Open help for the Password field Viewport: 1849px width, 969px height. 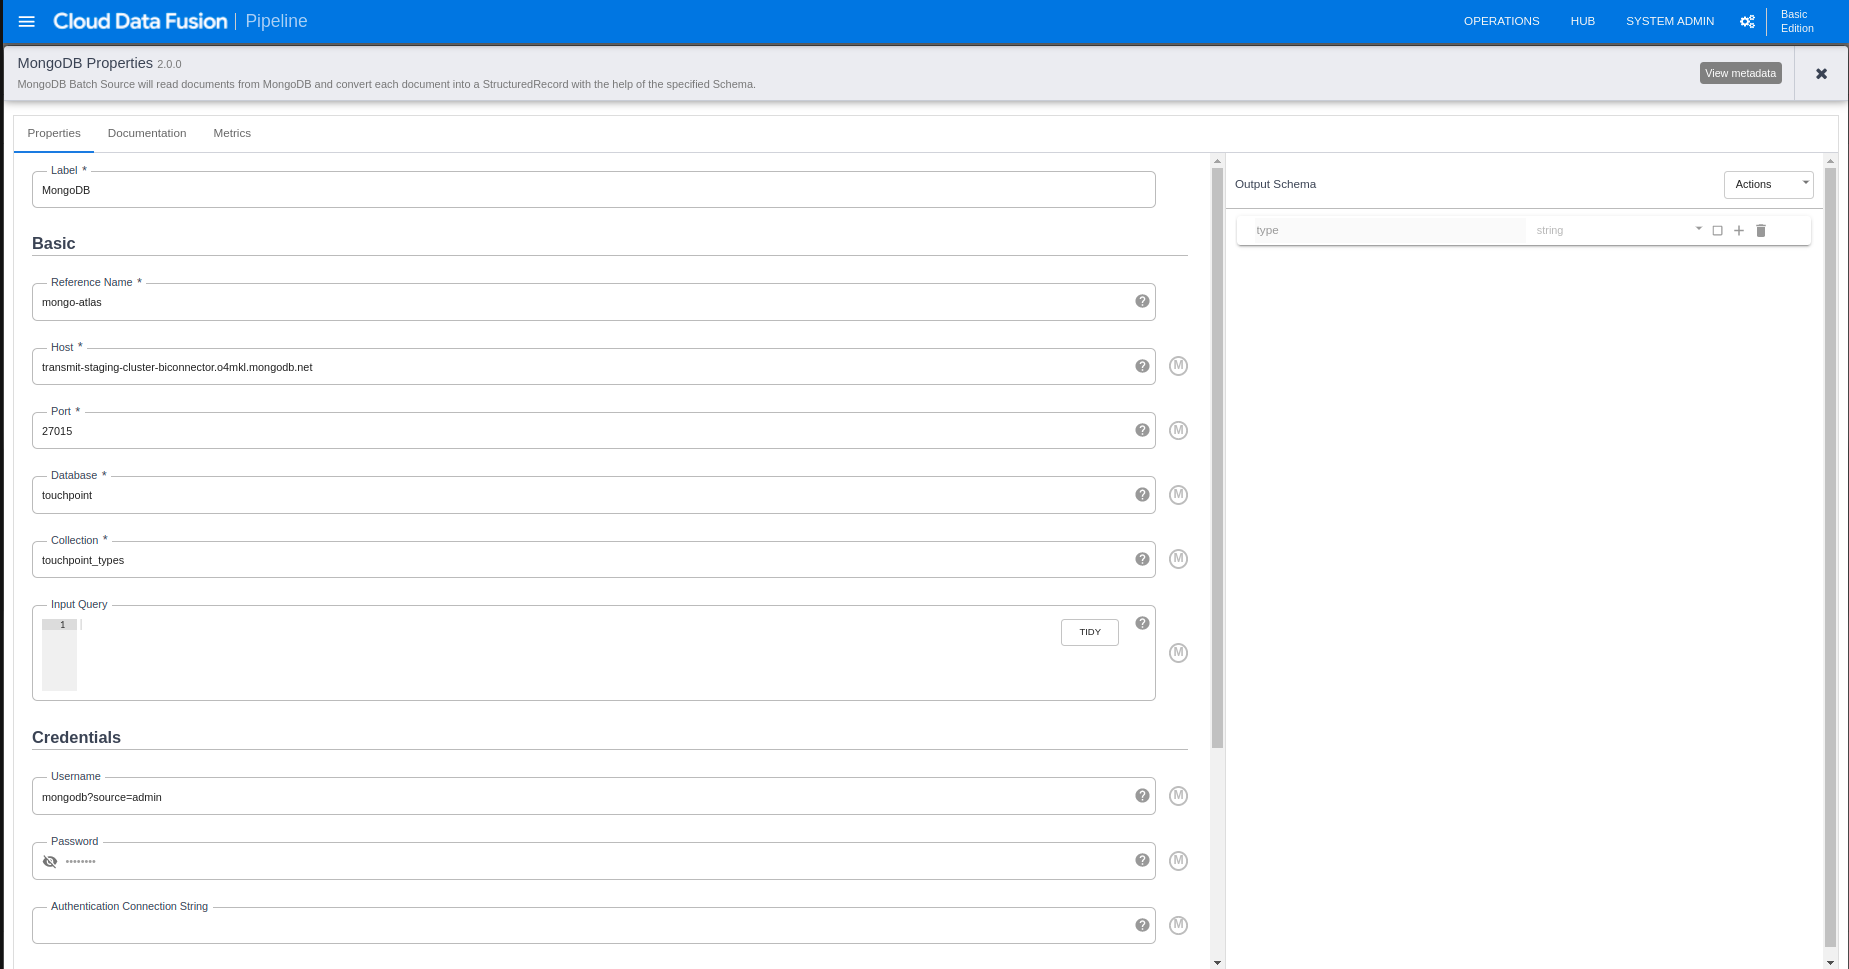coord(1142,860)
